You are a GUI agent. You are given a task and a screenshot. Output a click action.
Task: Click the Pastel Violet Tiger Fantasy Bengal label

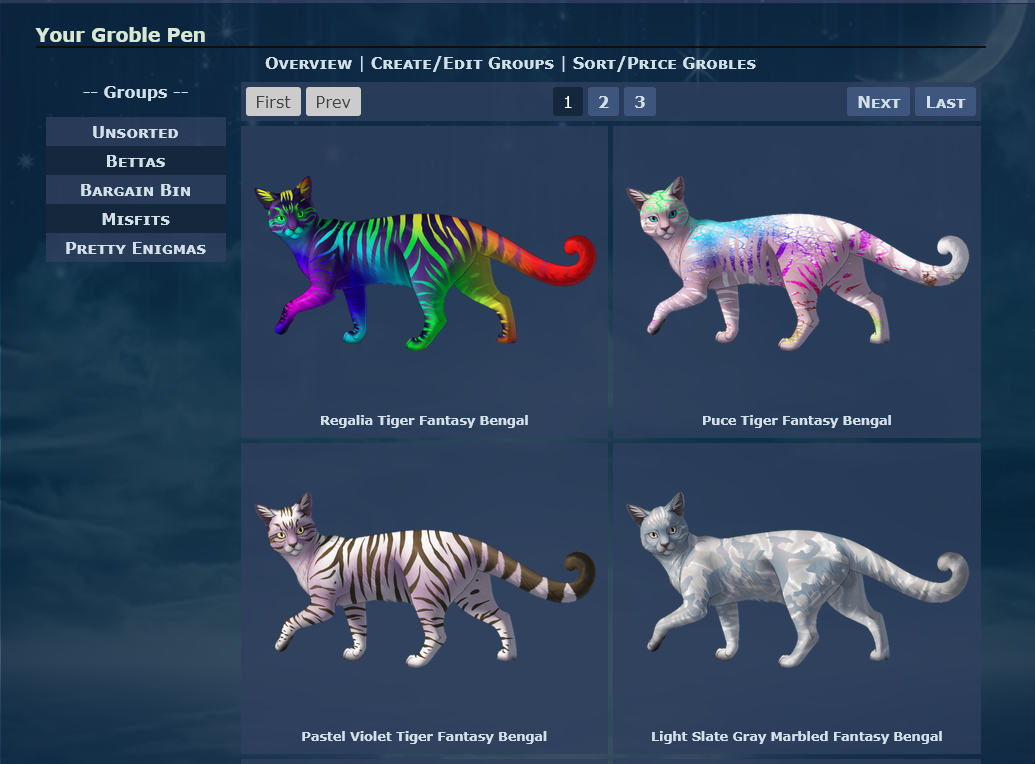[x=424, y=736]
